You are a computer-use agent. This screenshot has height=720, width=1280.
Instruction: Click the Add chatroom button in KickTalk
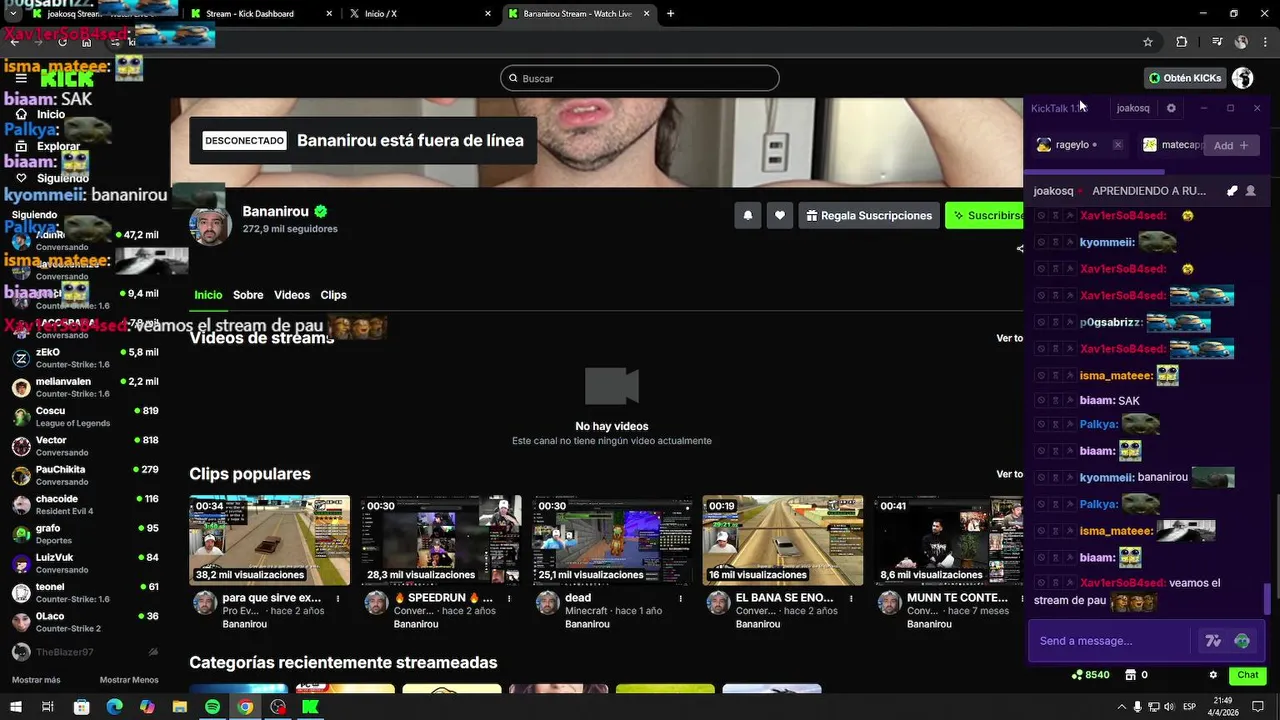(1231, 145)
